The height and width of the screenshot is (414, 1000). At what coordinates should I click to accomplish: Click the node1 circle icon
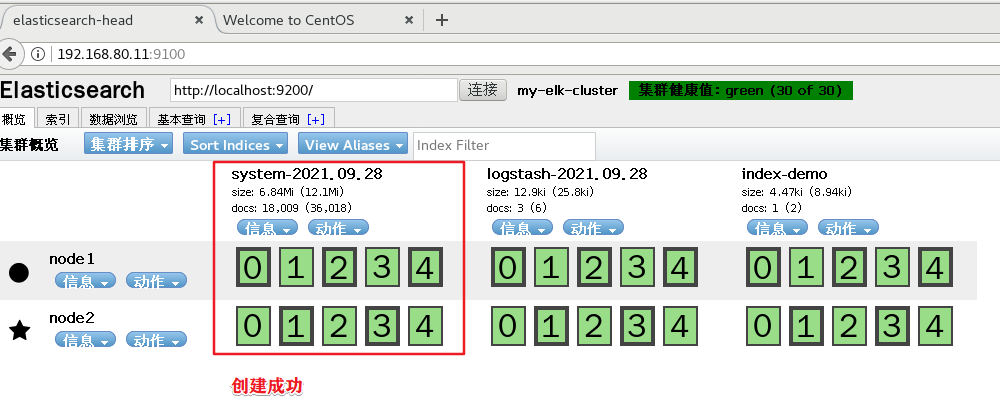coord(19,272)
